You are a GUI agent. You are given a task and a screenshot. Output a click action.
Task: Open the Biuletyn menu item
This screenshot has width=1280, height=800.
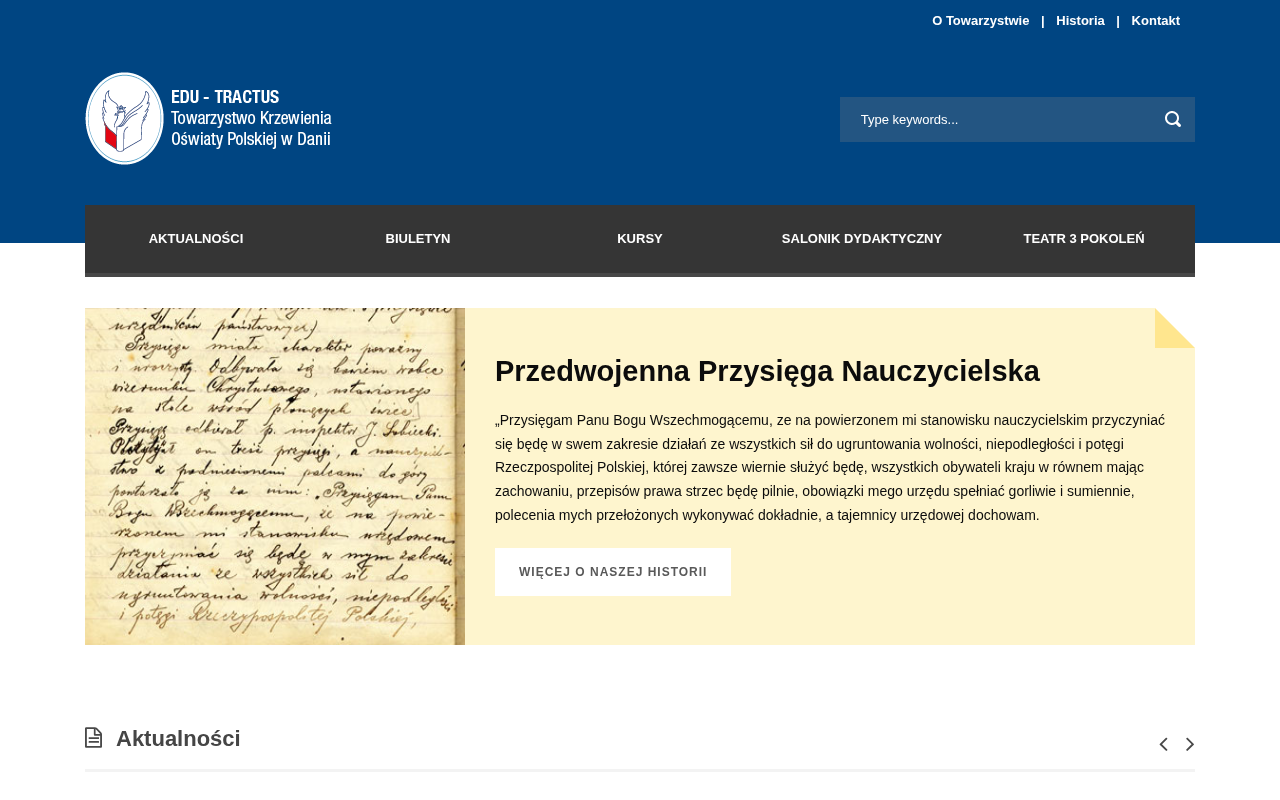(x=418, y=239)
